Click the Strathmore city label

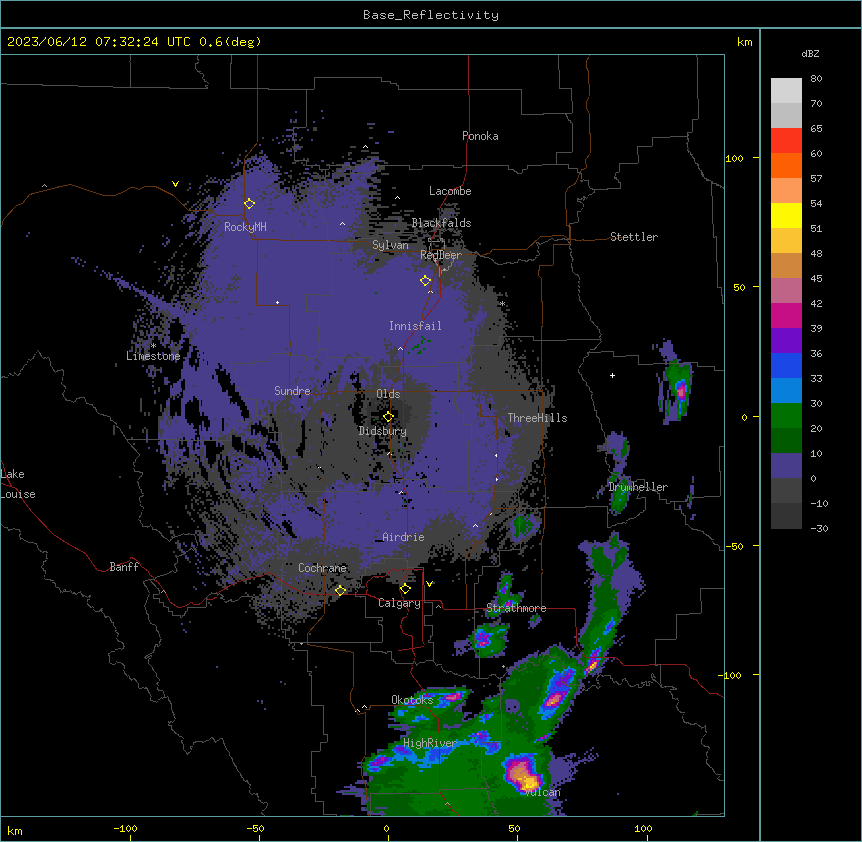516,608
